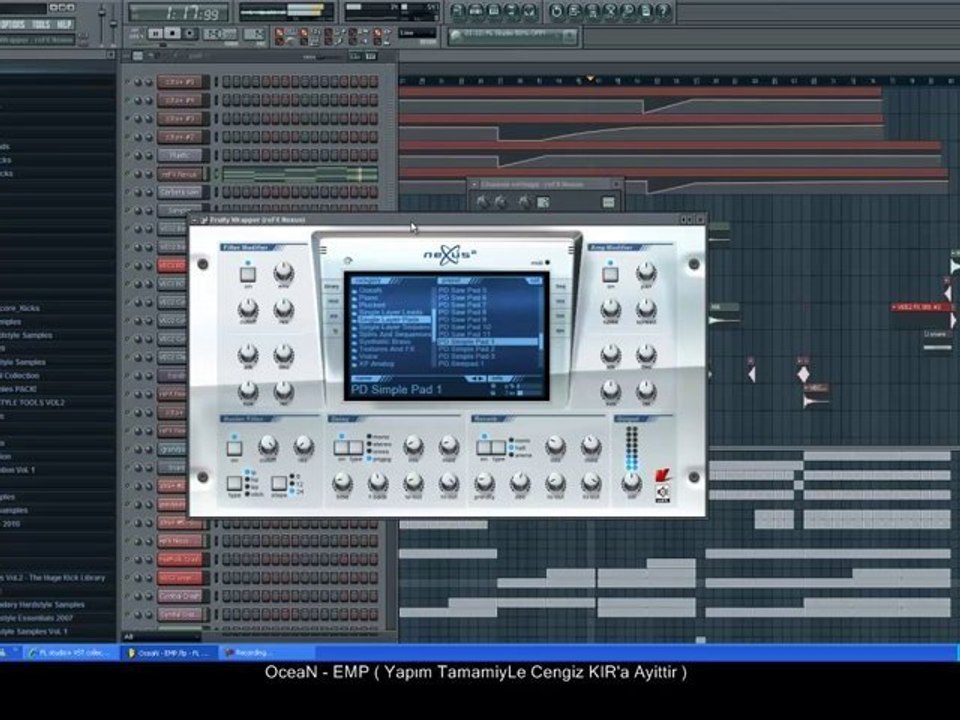This screenshot has height=720, width=960.
Task: Click the Delay type button
Action: [356, 448]
